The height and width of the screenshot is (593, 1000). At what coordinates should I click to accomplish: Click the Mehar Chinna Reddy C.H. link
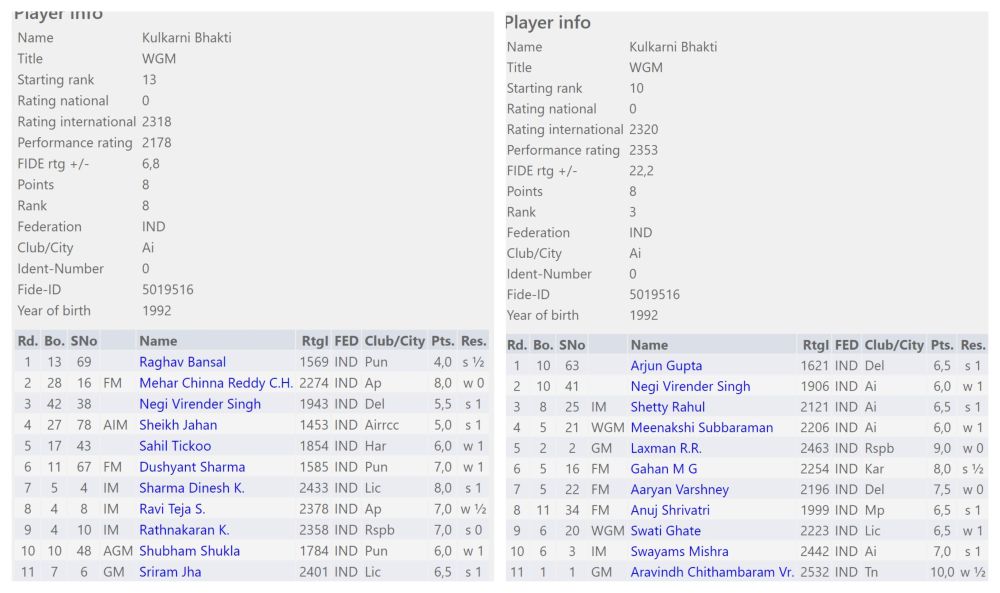tap(216, 383)
